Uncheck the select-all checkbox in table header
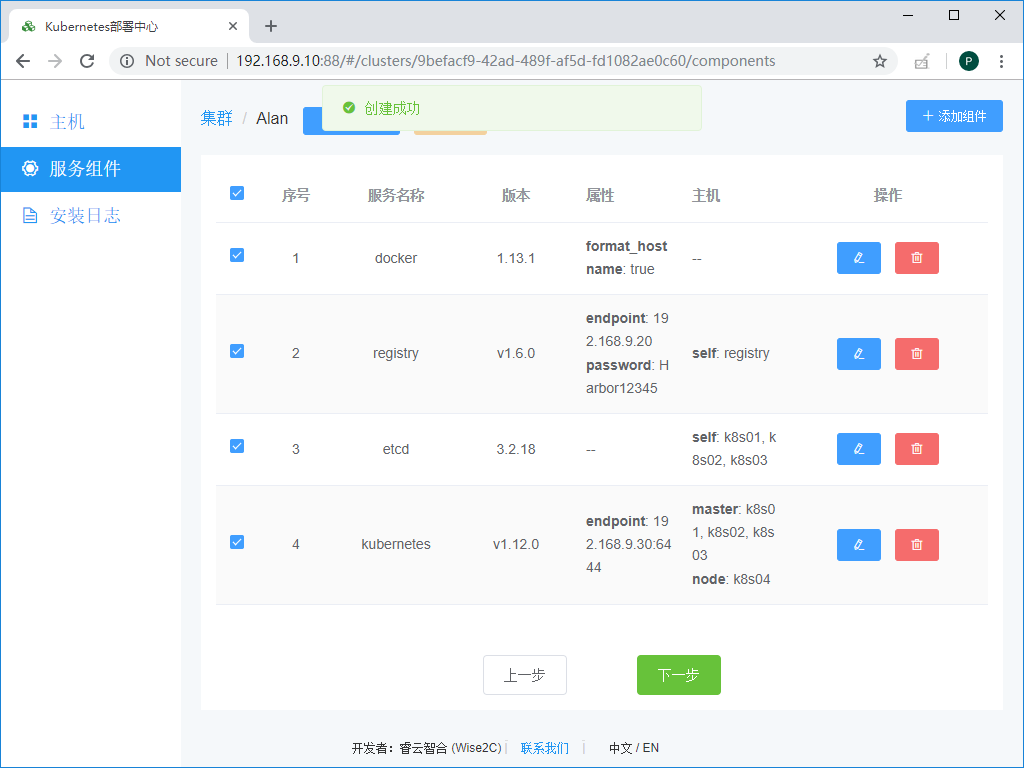Image resolution: width=1024 pixels, height=768 pixels. tap(236, 192)
